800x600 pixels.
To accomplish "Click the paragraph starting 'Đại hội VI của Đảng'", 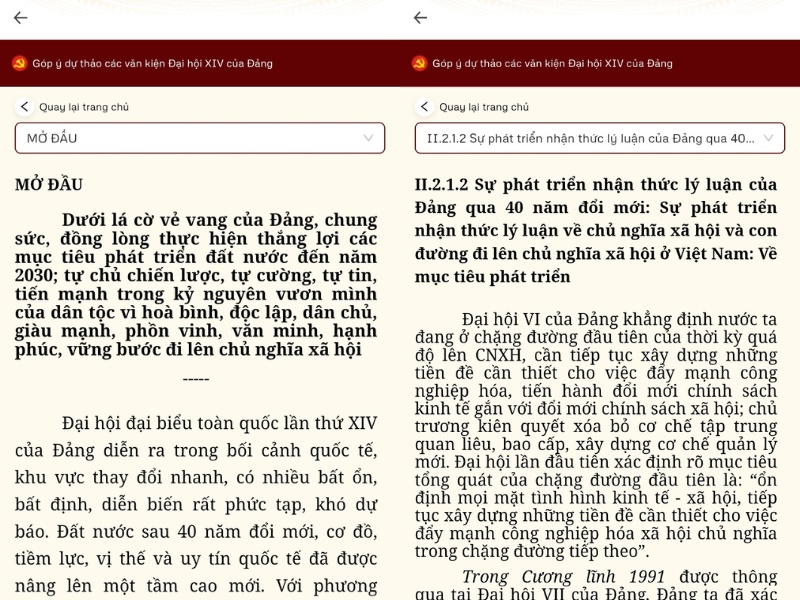I will pyautogui.click(x=596, y=435).
